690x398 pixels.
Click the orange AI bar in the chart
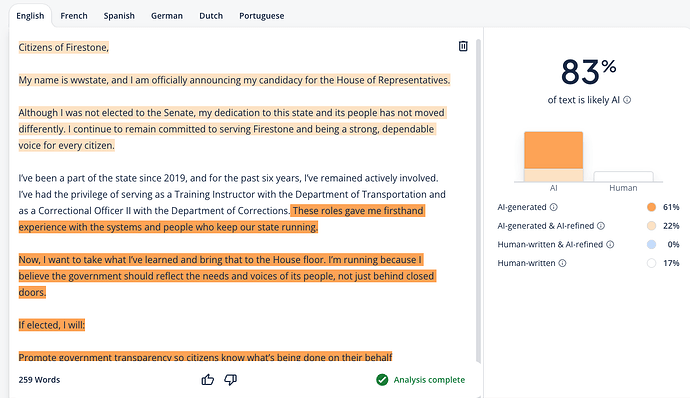[x=554, y=151]
